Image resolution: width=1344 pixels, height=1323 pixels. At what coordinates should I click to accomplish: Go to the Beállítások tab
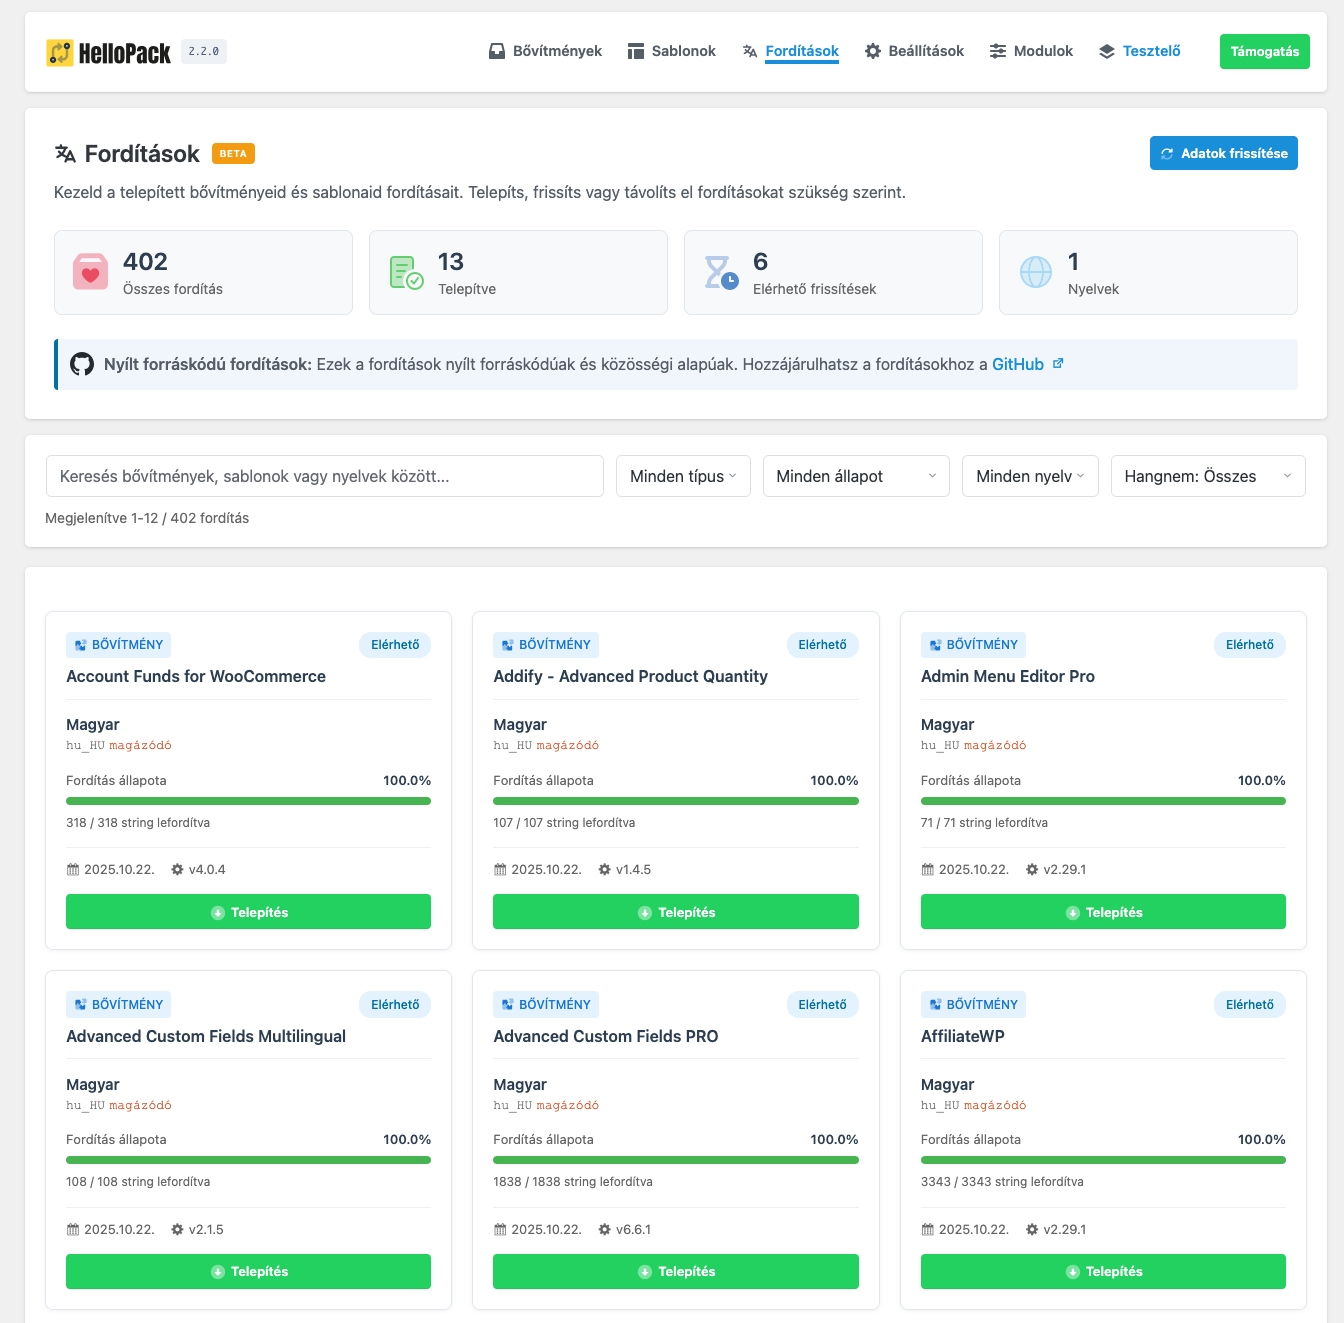[x=914, y=51]
